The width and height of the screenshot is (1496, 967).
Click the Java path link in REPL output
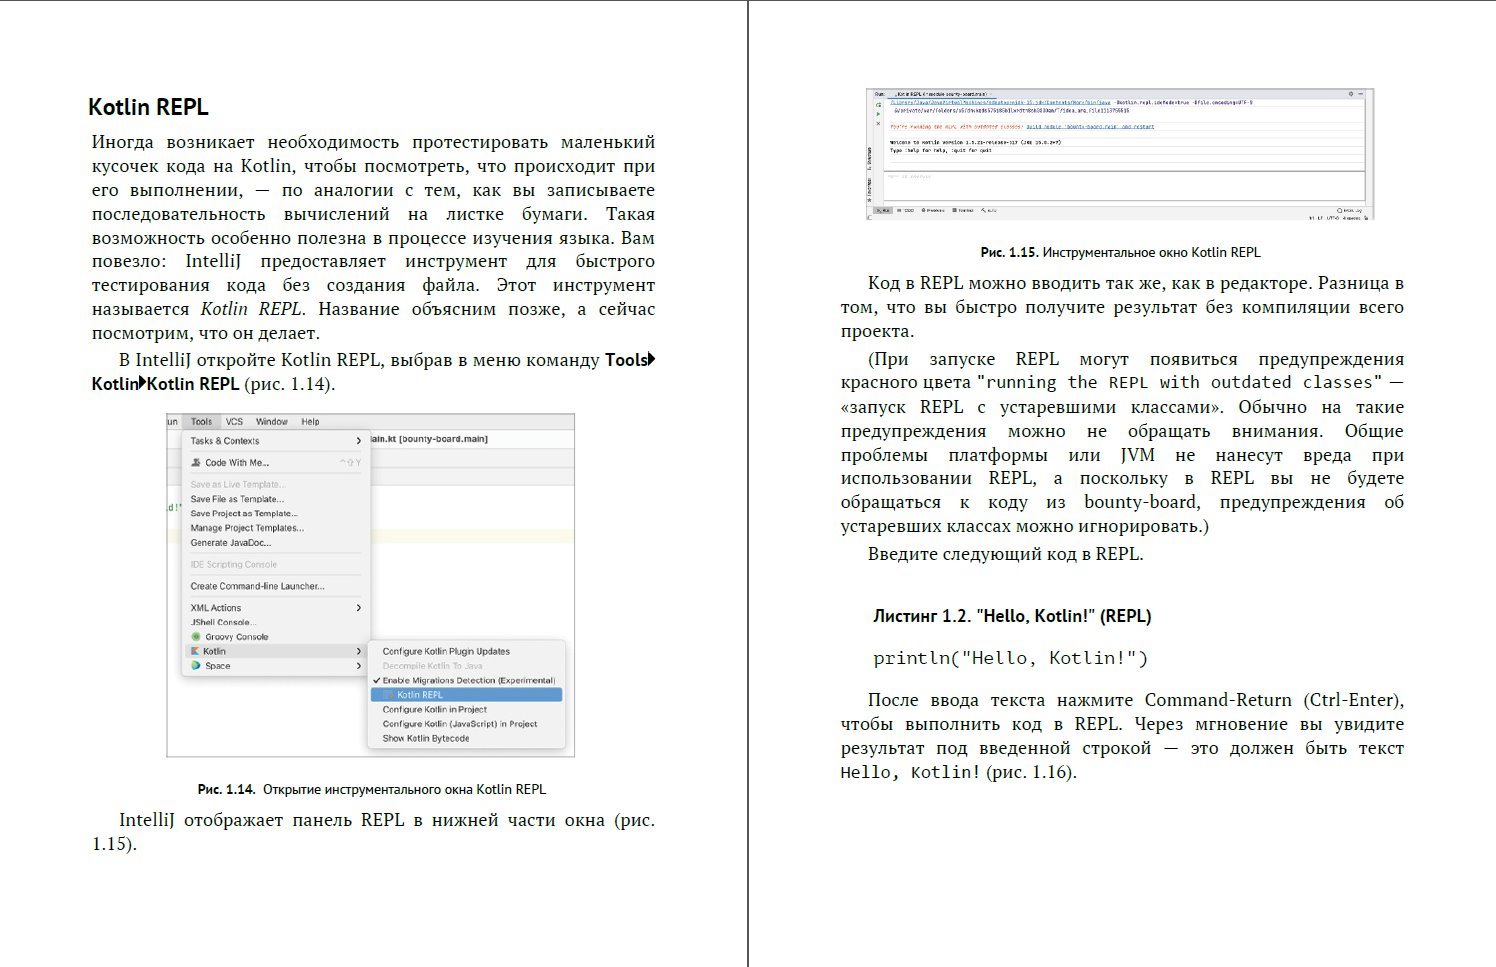pos(1000,102)
